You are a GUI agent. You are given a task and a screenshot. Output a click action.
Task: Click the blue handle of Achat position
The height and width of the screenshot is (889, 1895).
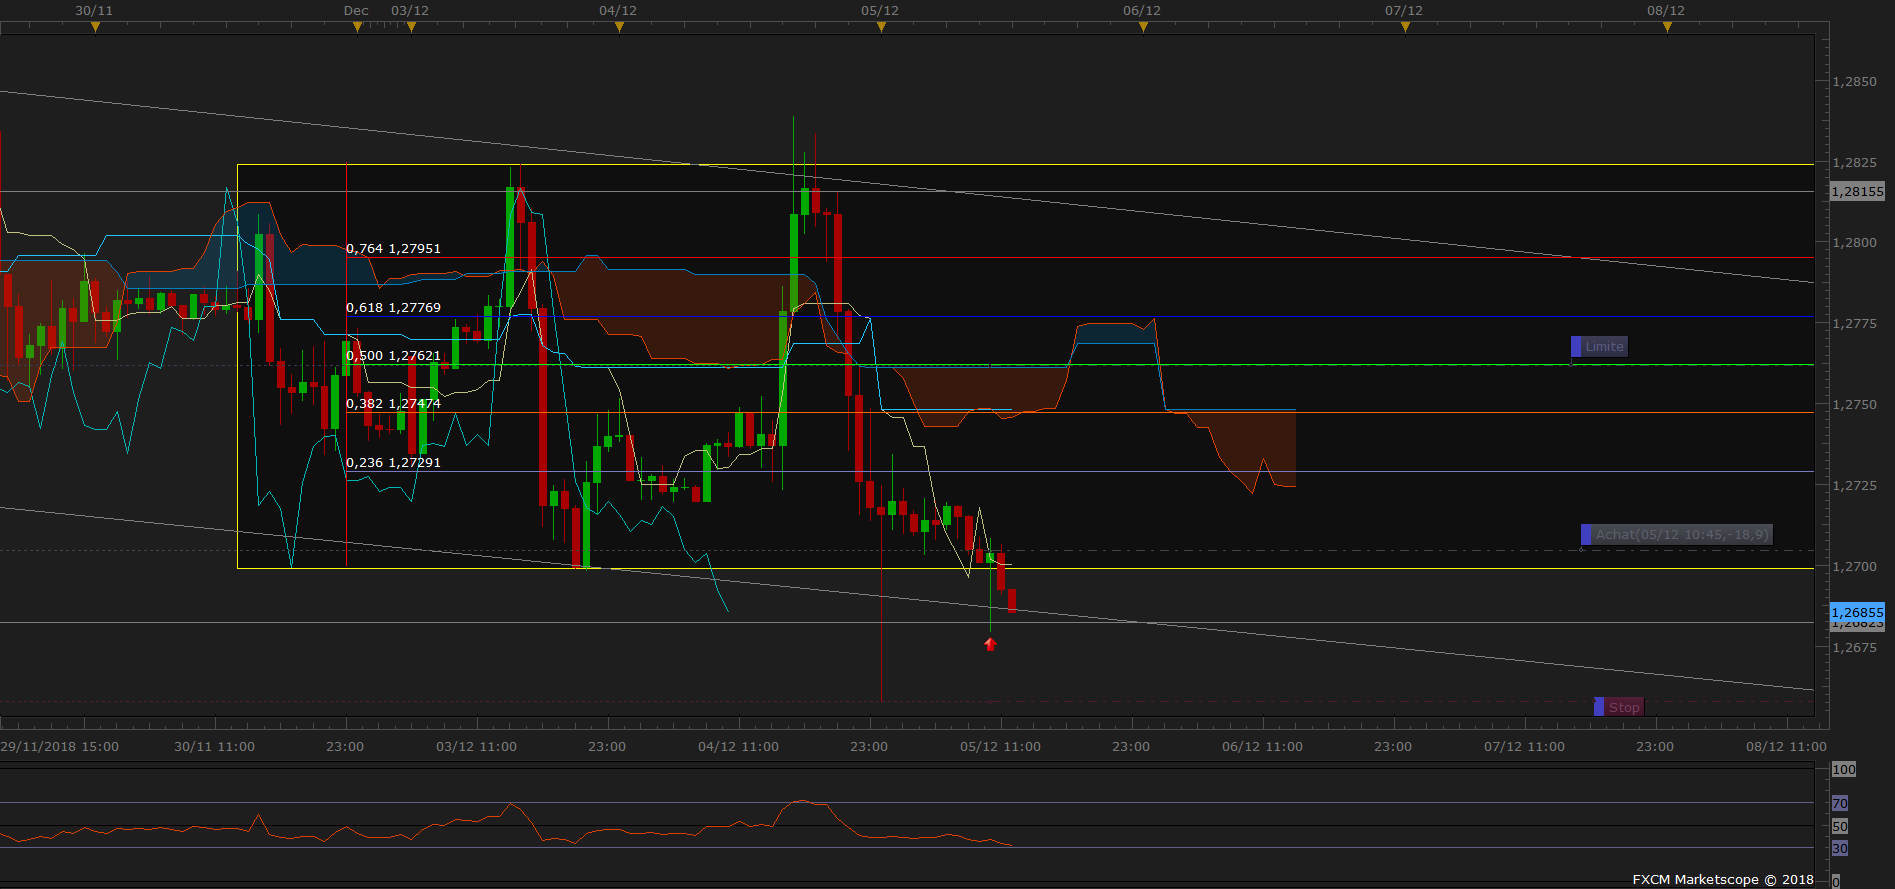pos(1586,535)
